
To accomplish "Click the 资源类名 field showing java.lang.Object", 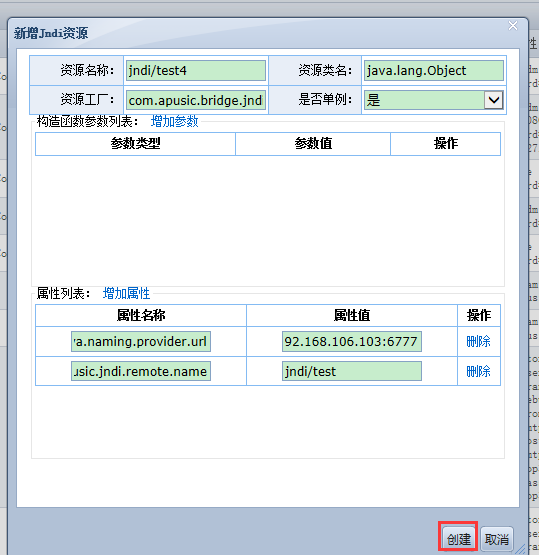I will pyautogui.click(x=434, y=70).
